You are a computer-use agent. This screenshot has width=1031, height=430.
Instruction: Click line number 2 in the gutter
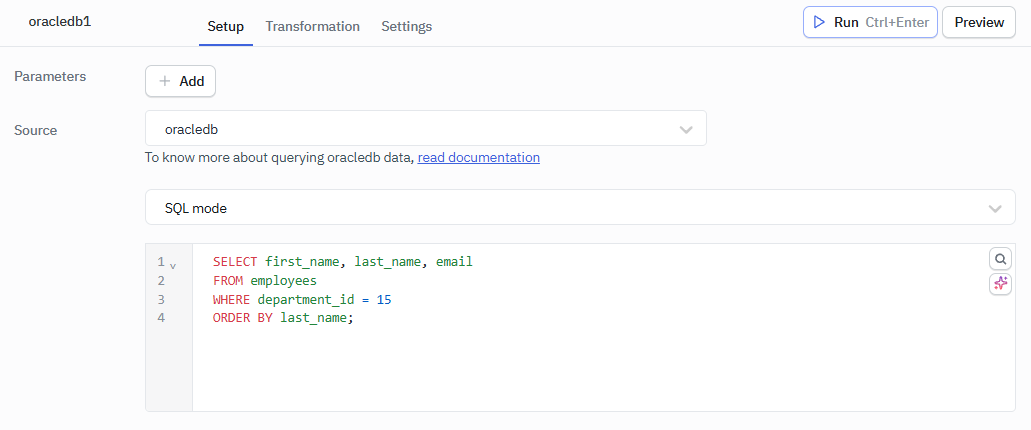click(161, 281)
